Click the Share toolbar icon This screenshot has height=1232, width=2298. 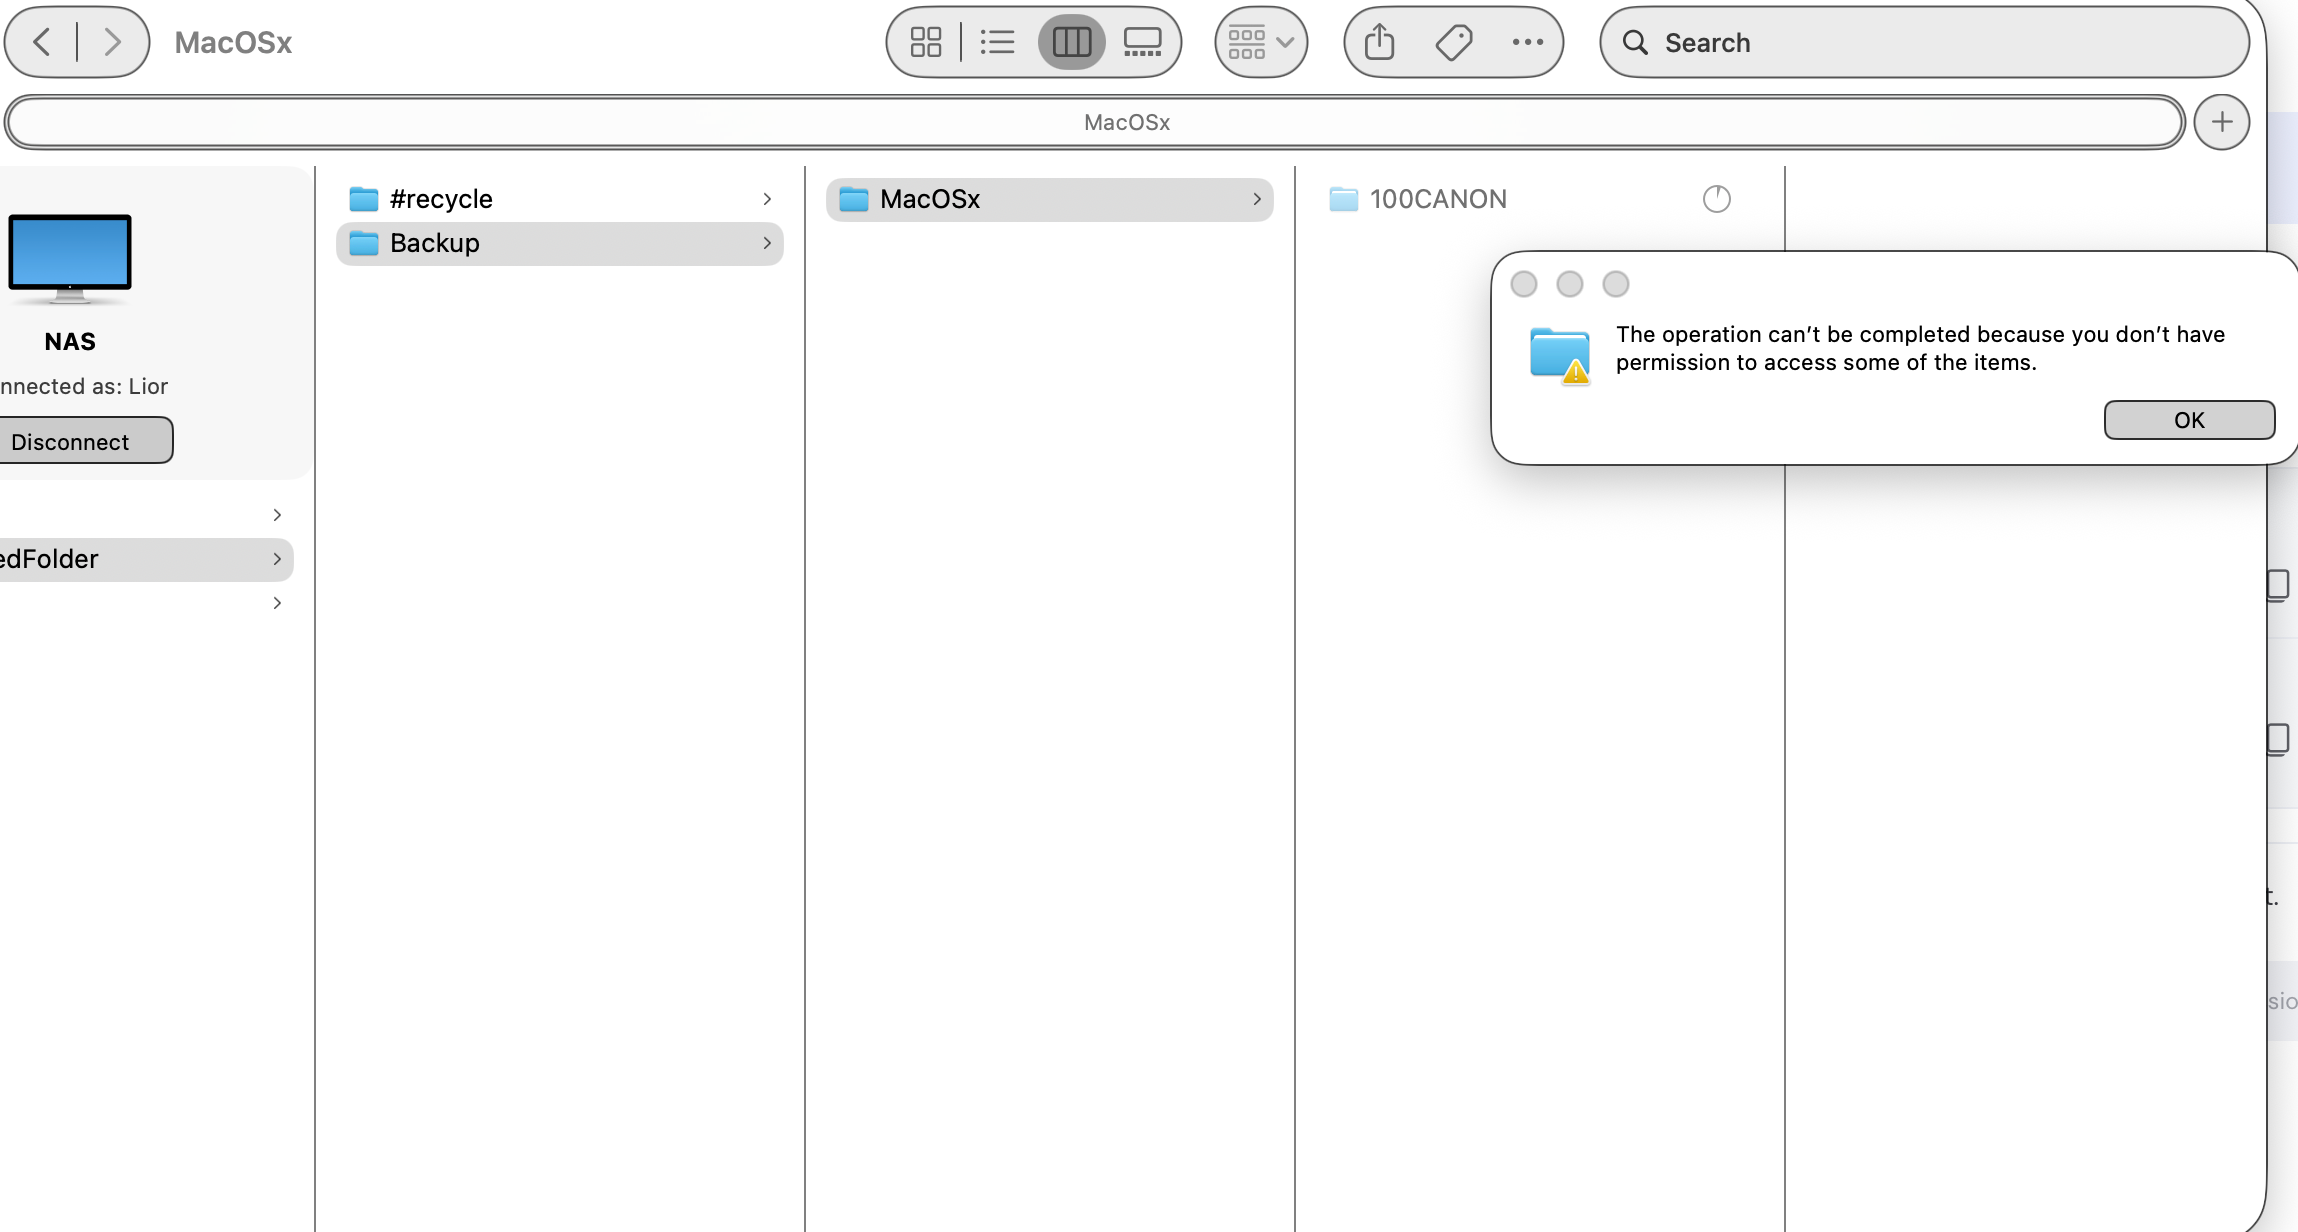pos(1379,42)
